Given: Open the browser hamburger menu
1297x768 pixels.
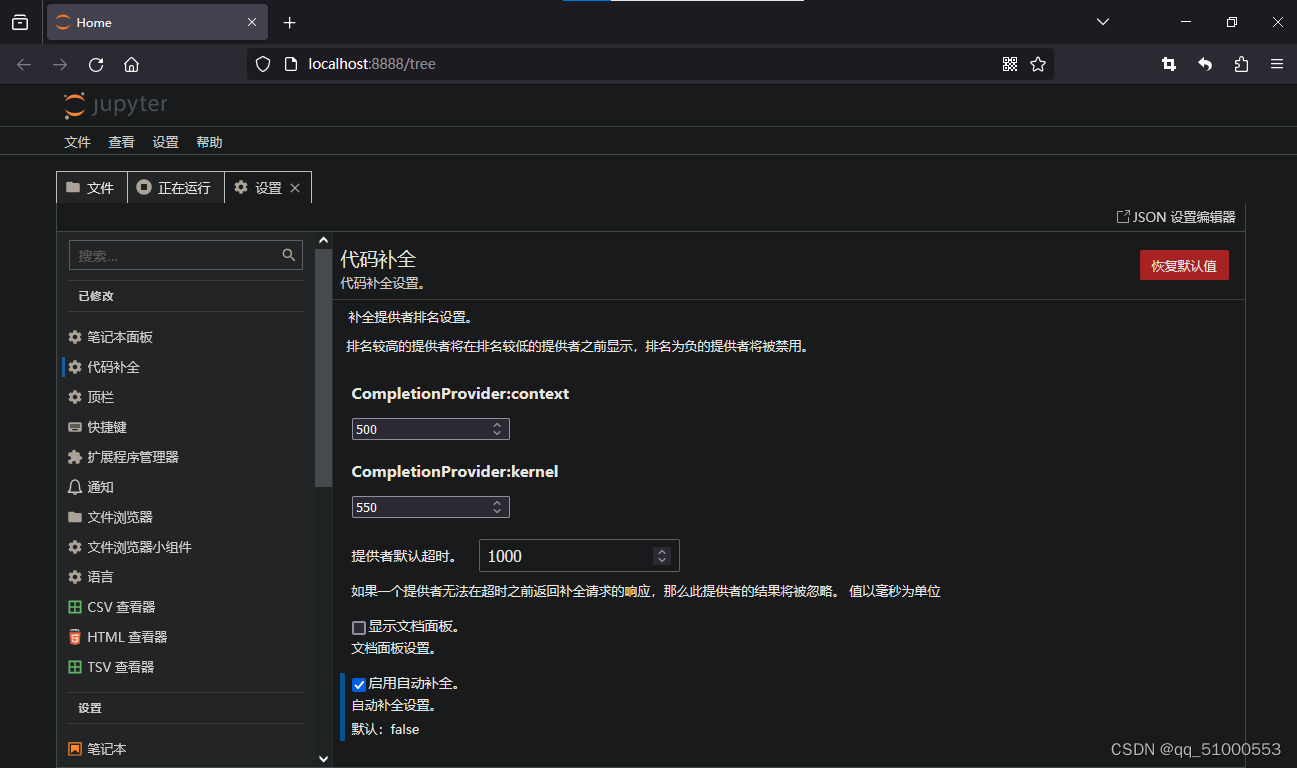Looking at the screenshot, I should tap(1277, 64).
